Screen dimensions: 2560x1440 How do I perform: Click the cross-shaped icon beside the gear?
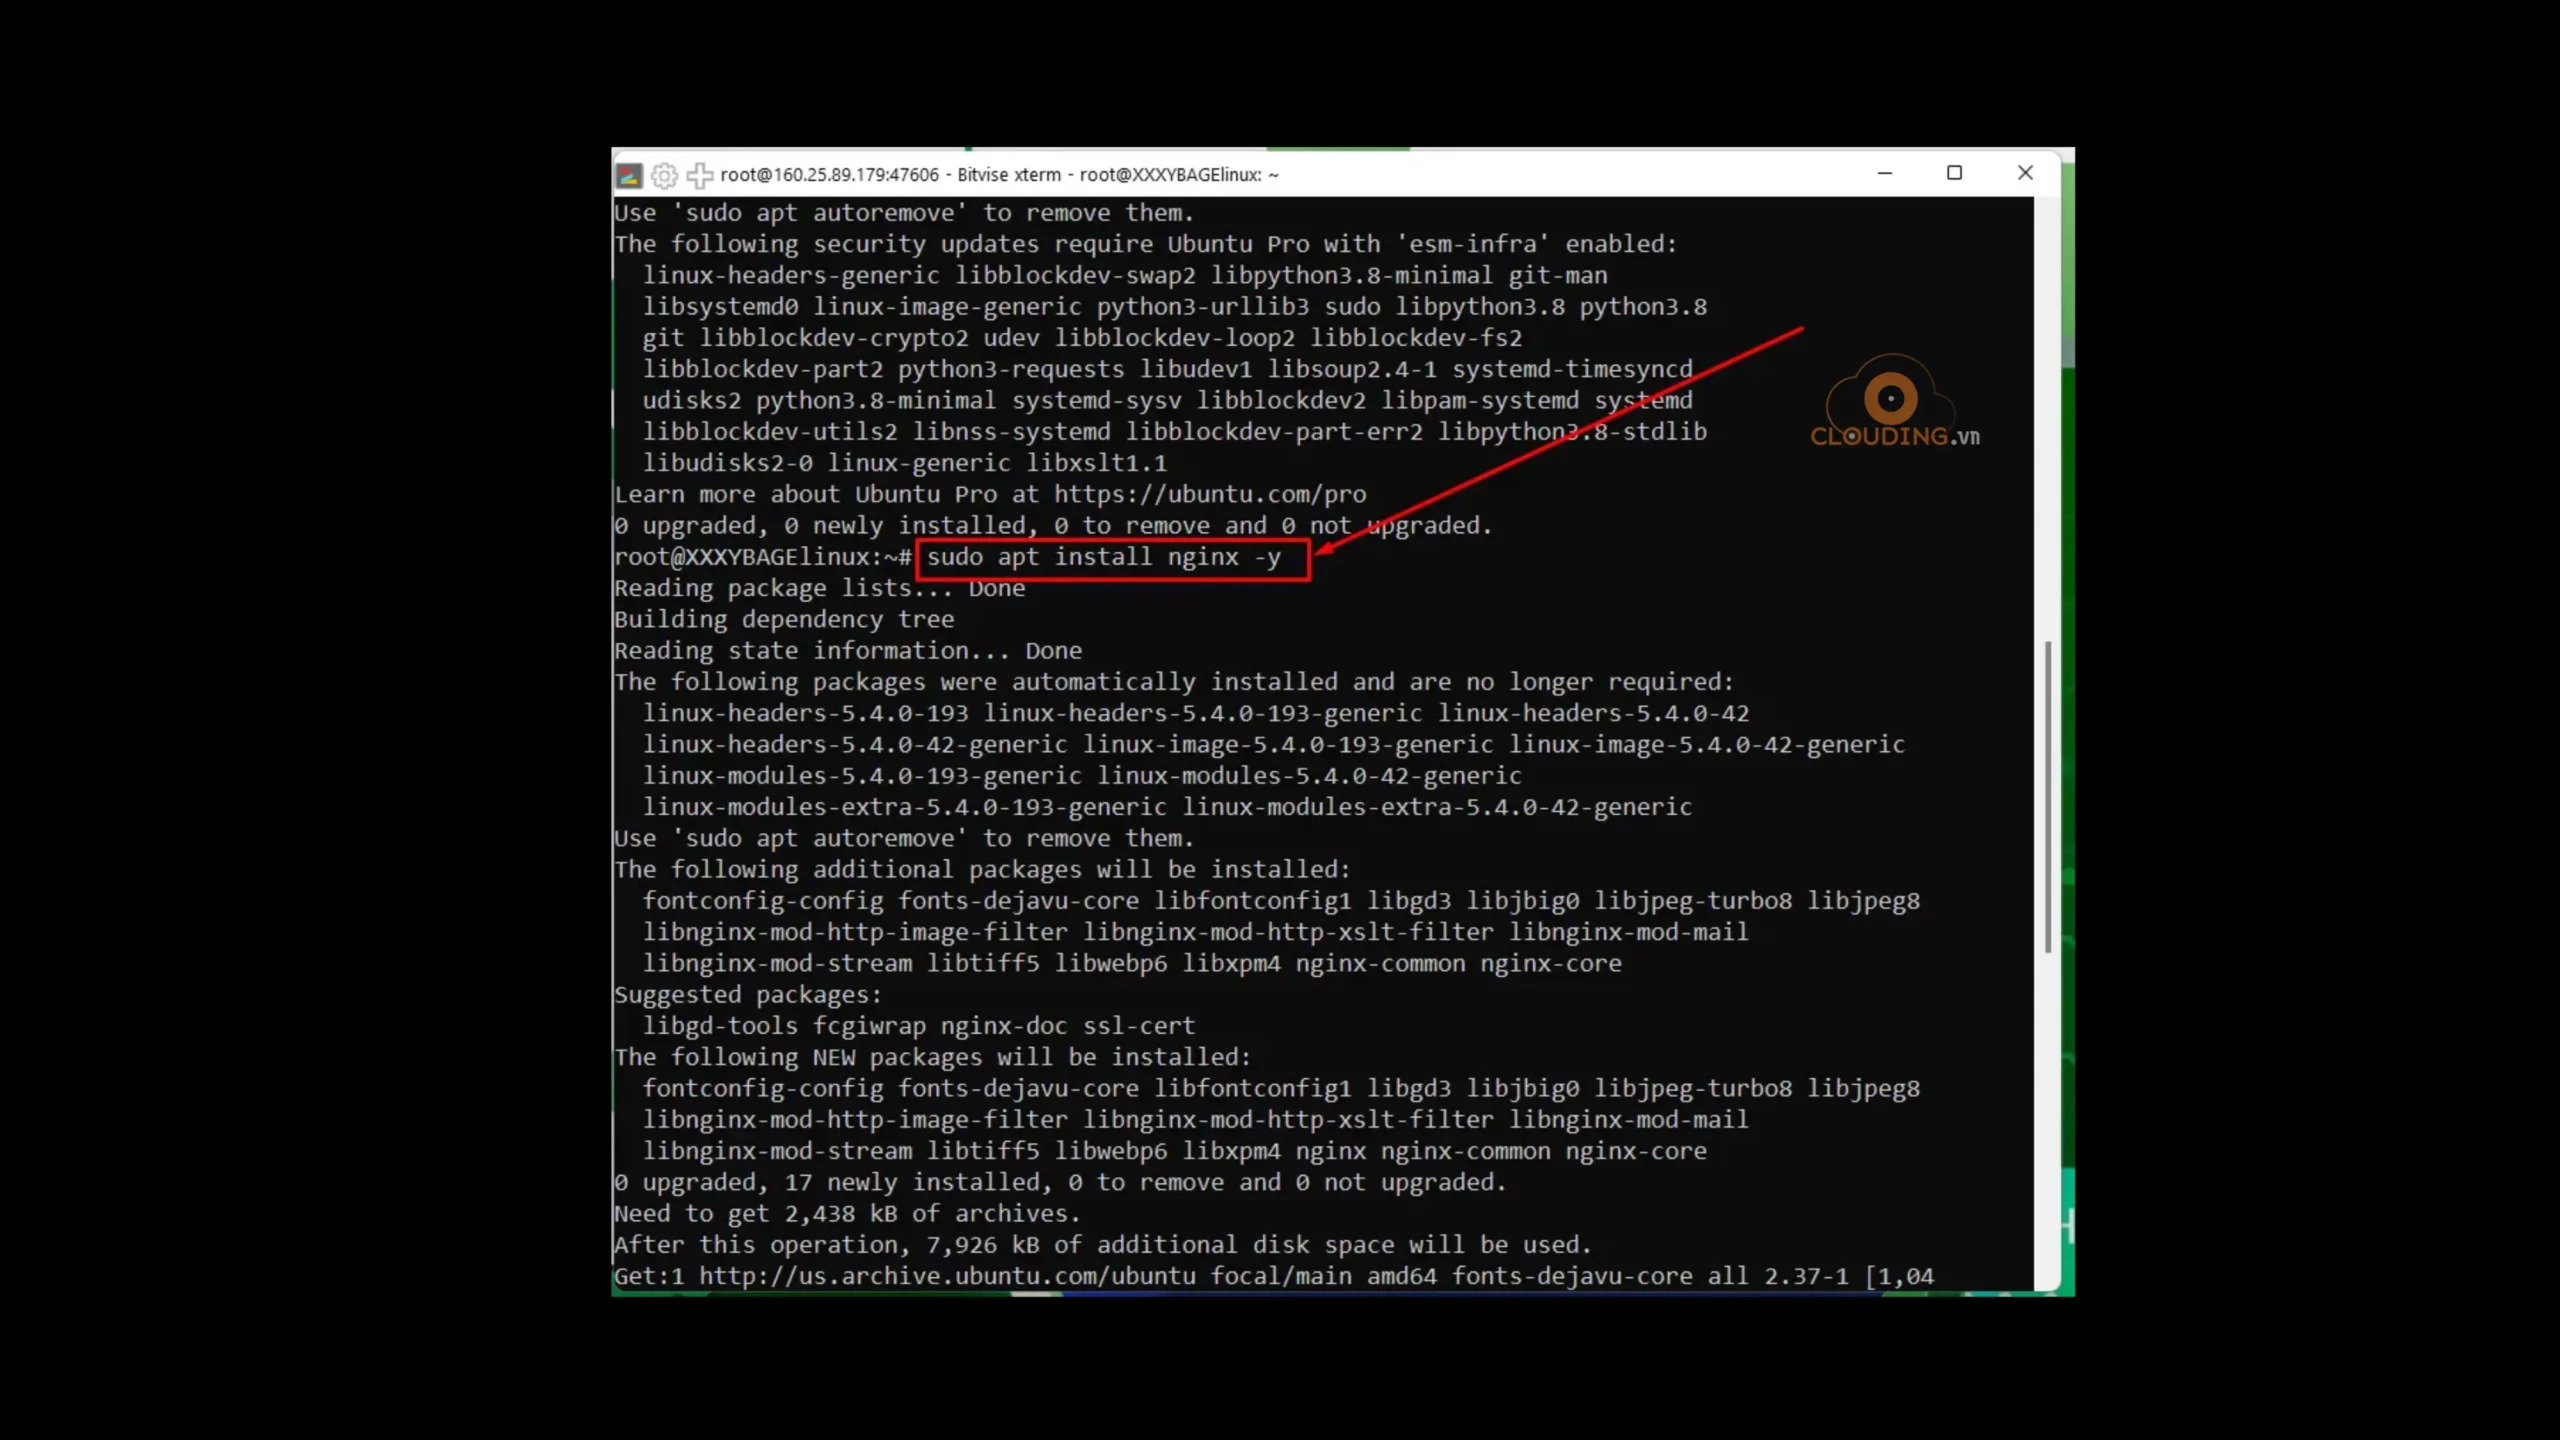pyautogui.click(x=699, y=176)
